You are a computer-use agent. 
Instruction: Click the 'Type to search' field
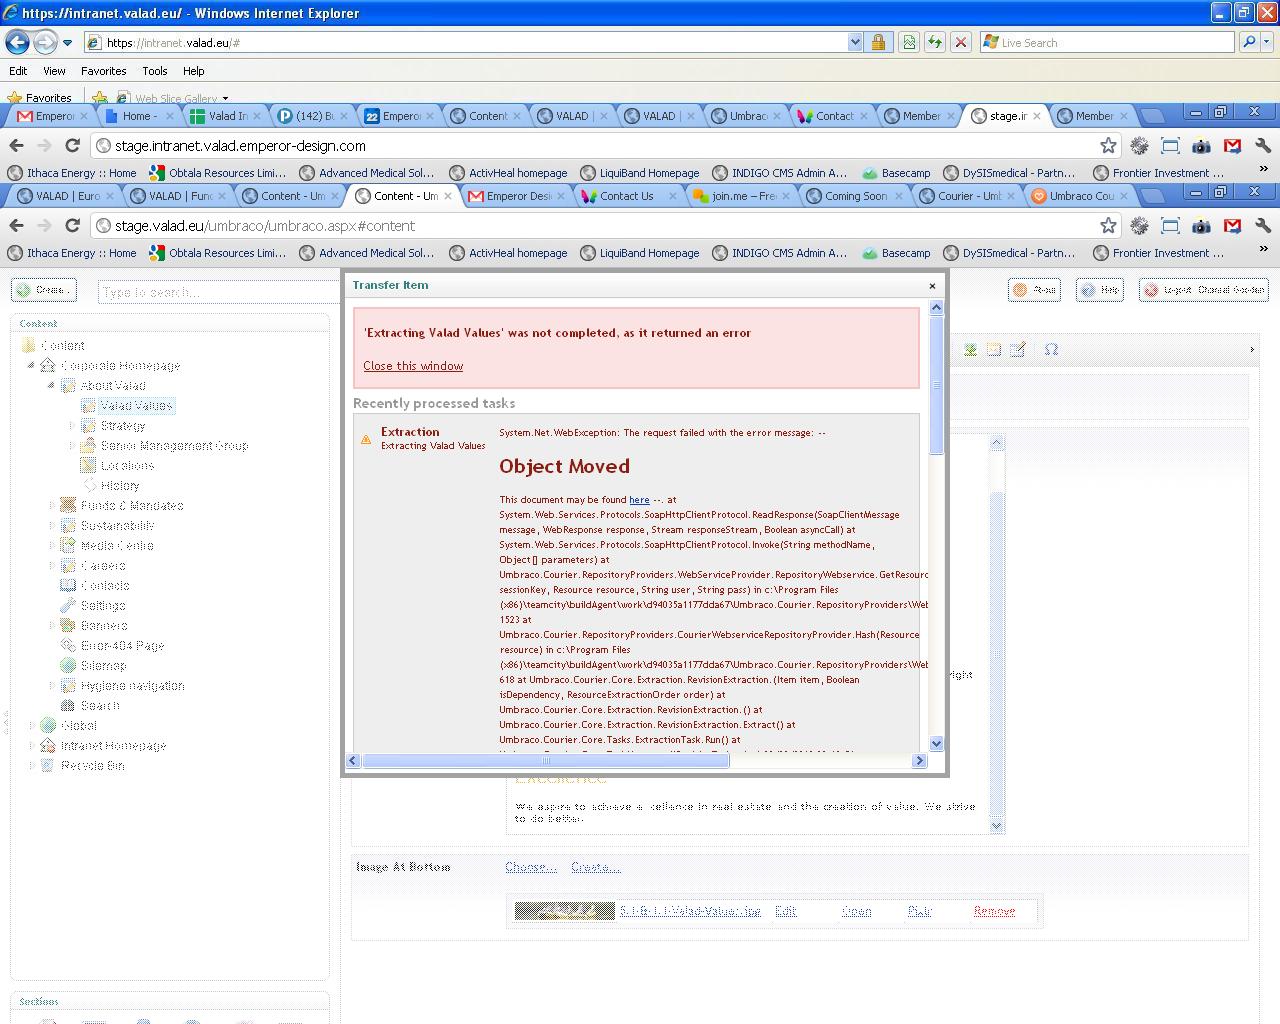point(220,292)
